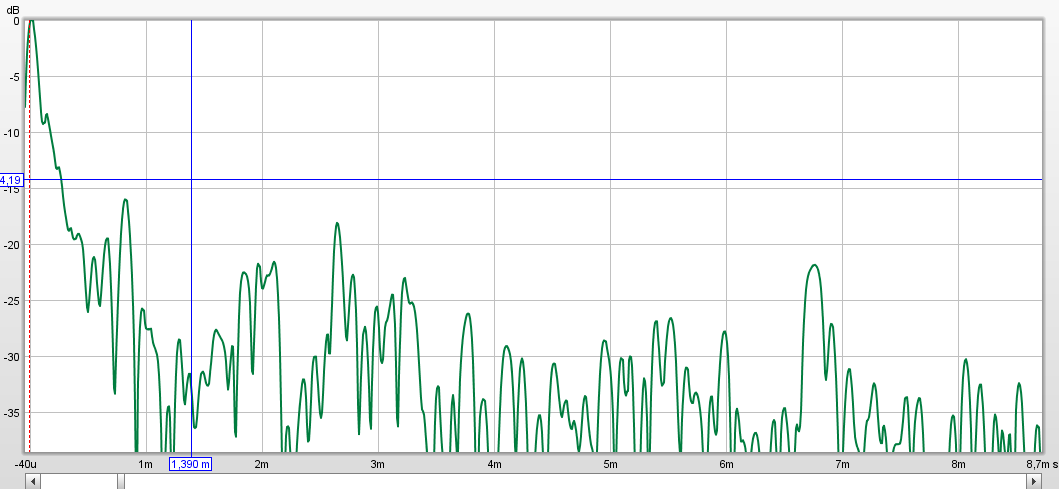Click the -25 dB axis label

click(13, 301)
